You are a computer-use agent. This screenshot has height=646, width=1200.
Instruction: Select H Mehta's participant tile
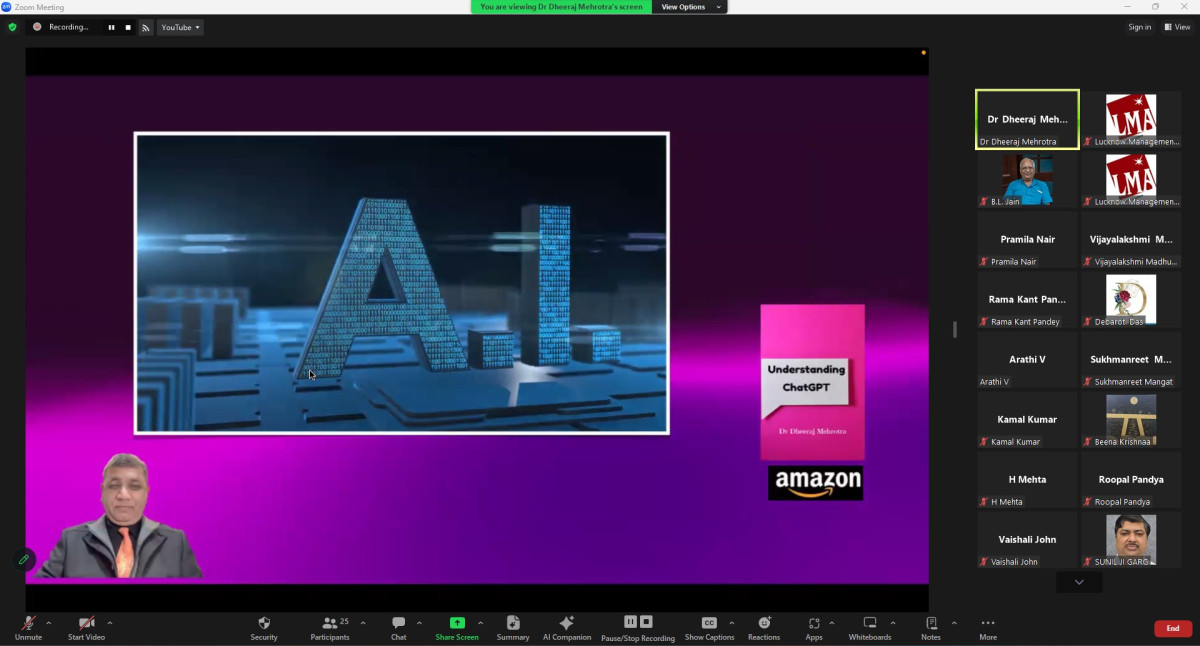tap(1027, 480)
